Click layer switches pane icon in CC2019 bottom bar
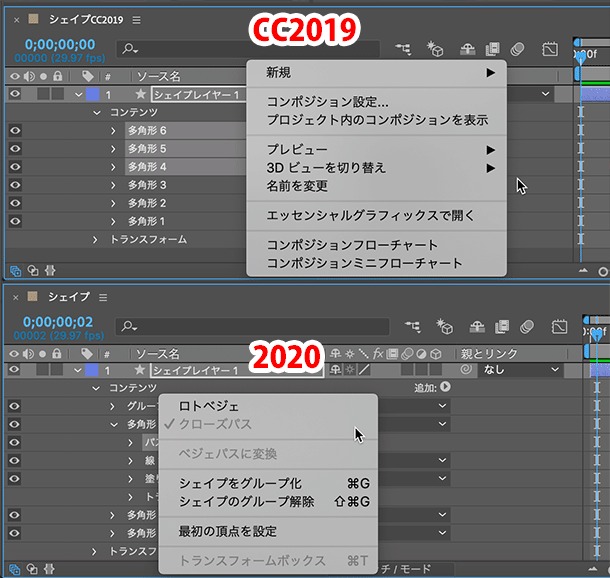This screenshot has width=610, height=578. [15, 271]
